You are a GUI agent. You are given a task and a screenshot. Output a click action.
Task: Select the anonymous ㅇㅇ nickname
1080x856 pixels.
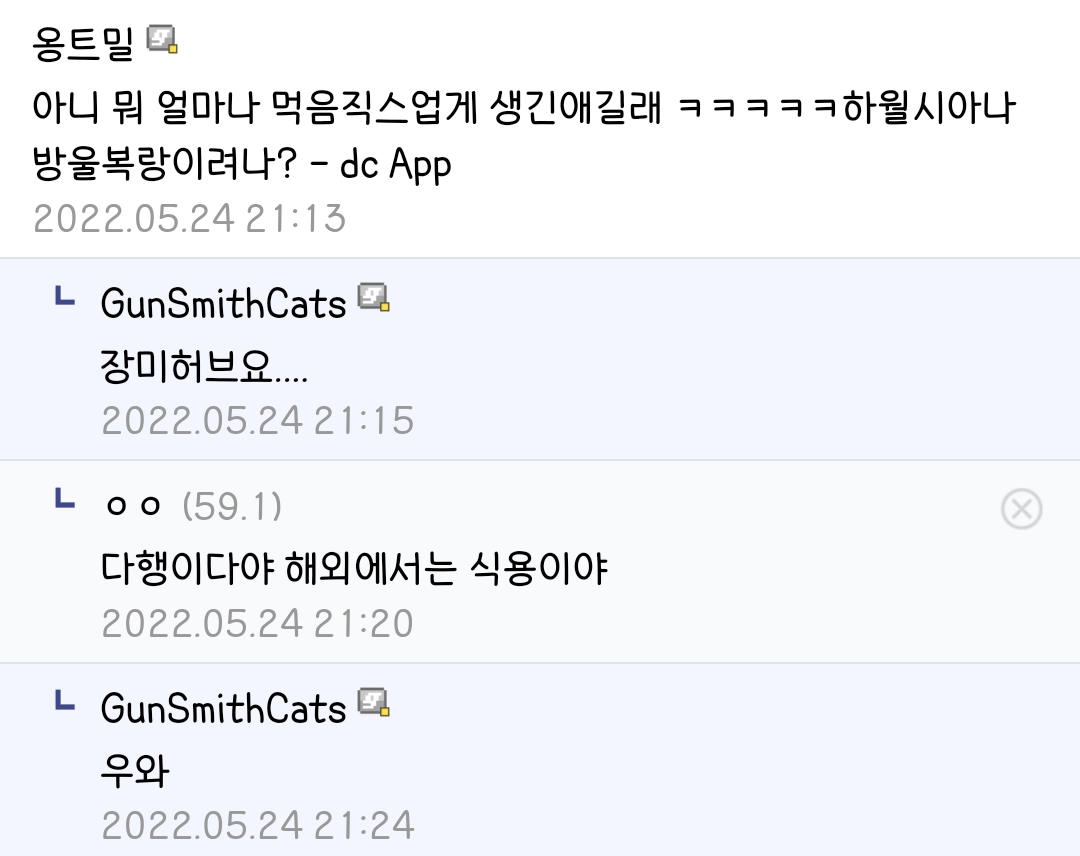click(x=133, y=507)
